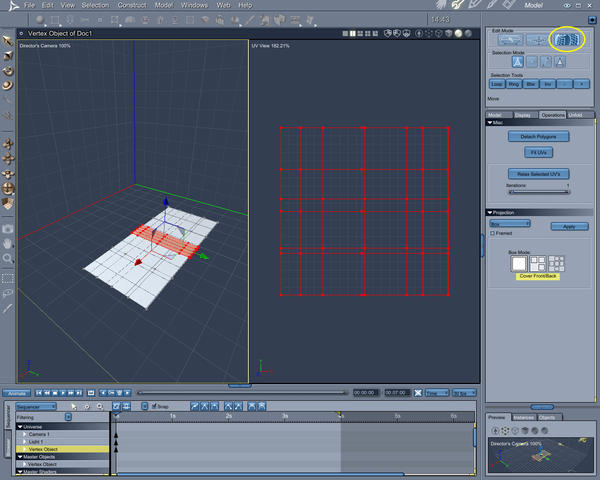Click the sequencer zoom magnifier icon
This screenshot has height=480, width=600.
click(x=100, y=406)
